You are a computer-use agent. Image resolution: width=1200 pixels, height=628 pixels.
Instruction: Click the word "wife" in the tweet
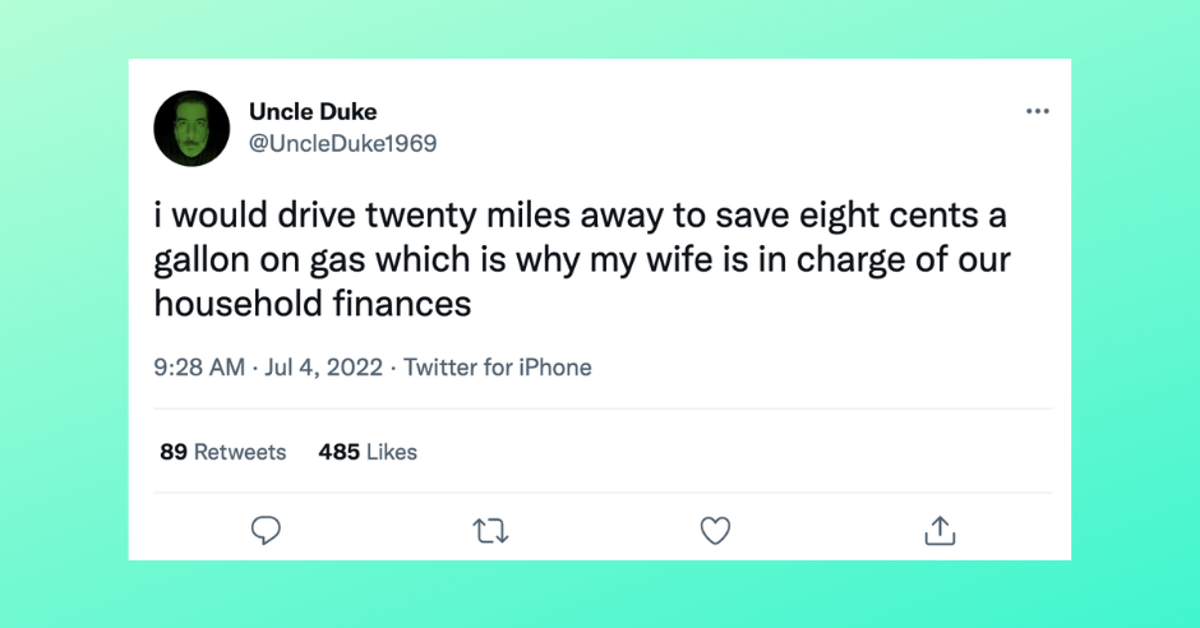tap(733, 258)
